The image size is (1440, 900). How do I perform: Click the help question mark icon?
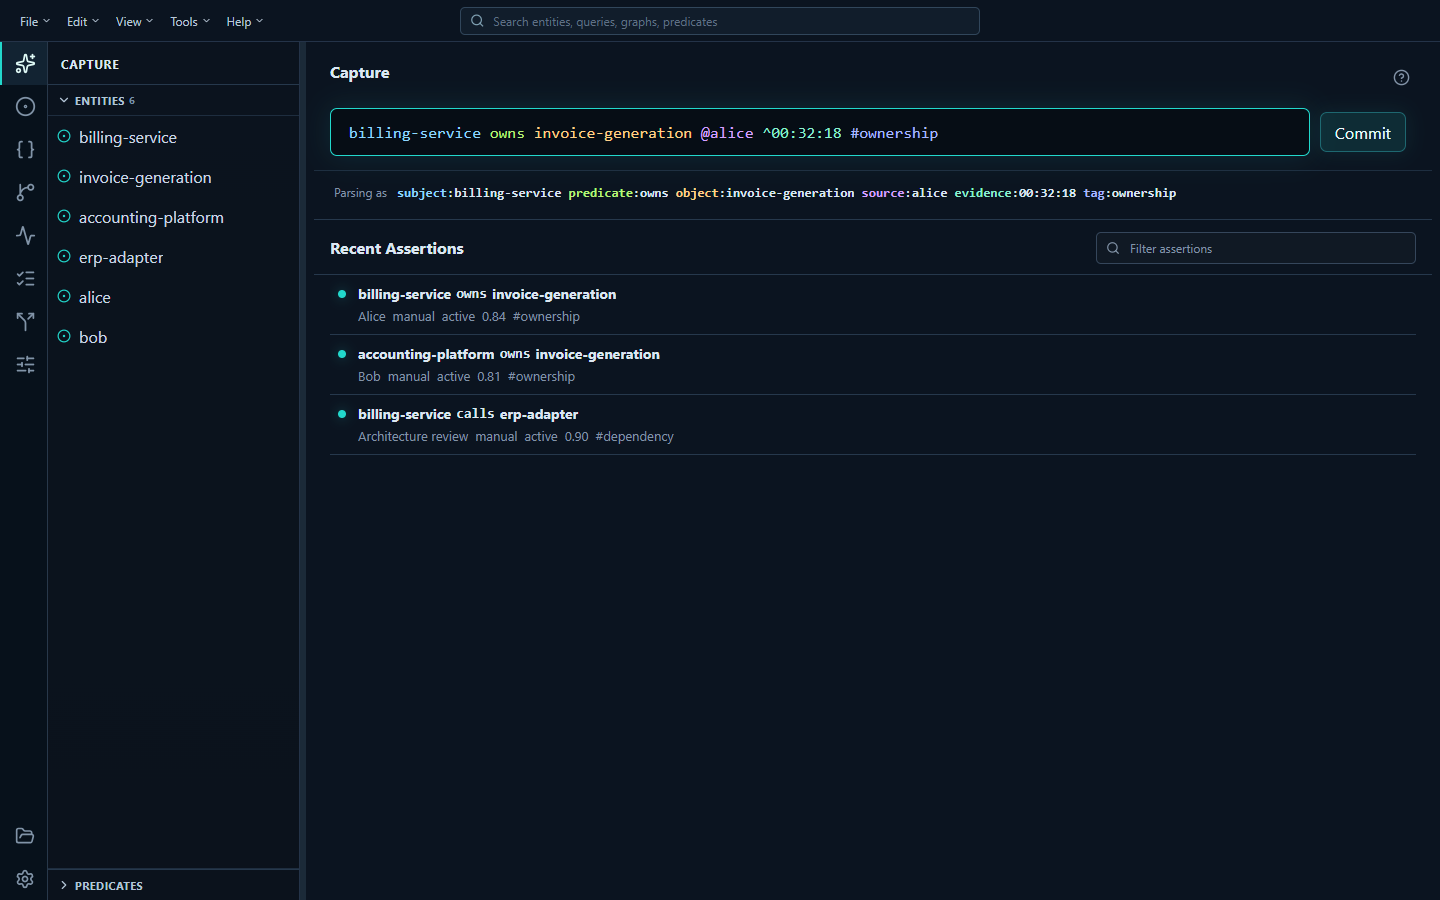tap(1401, 78)
